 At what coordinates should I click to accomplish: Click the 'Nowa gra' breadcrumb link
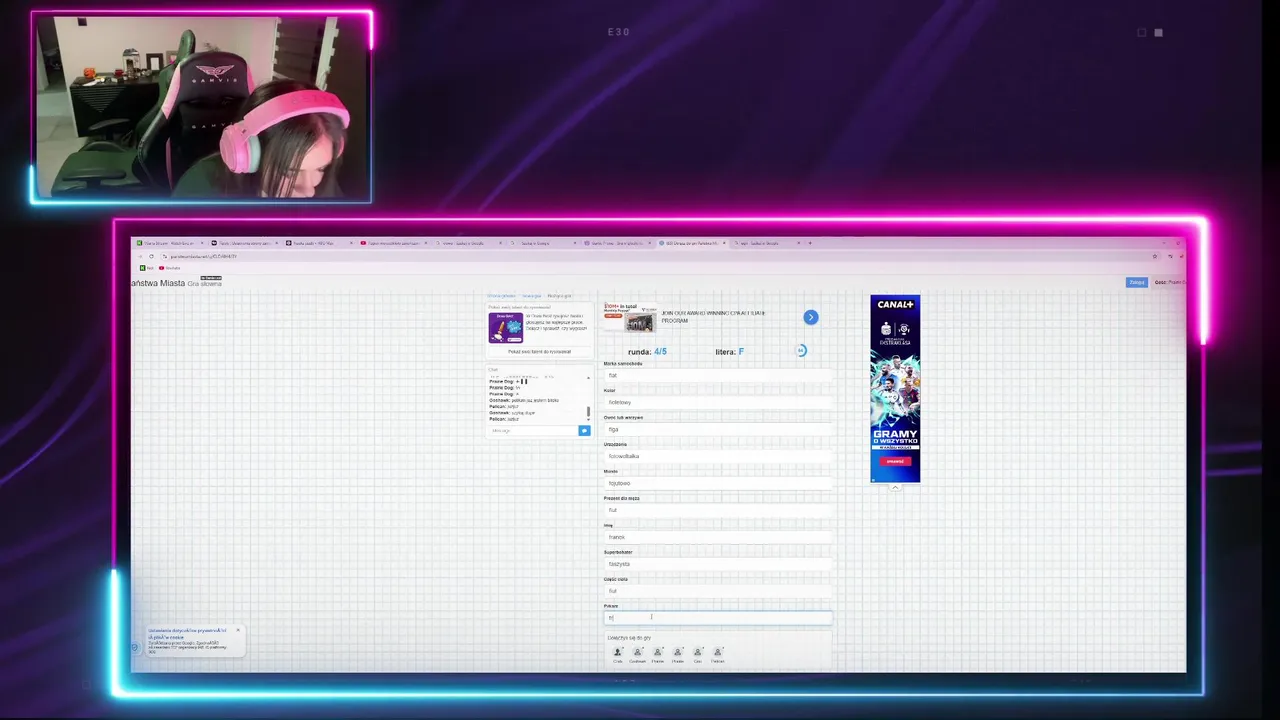tap(531, 296)
